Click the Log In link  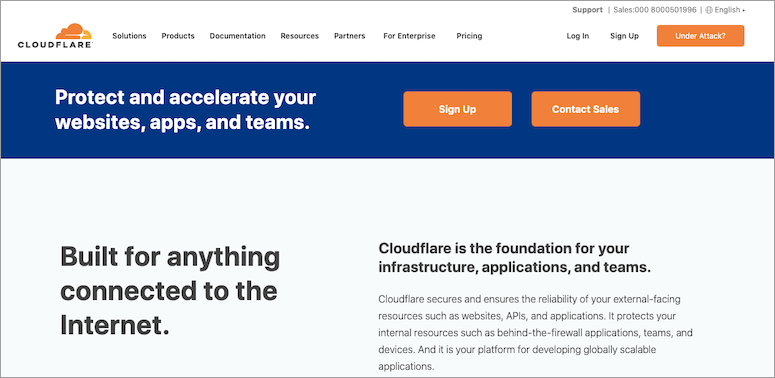pos(578,36)
